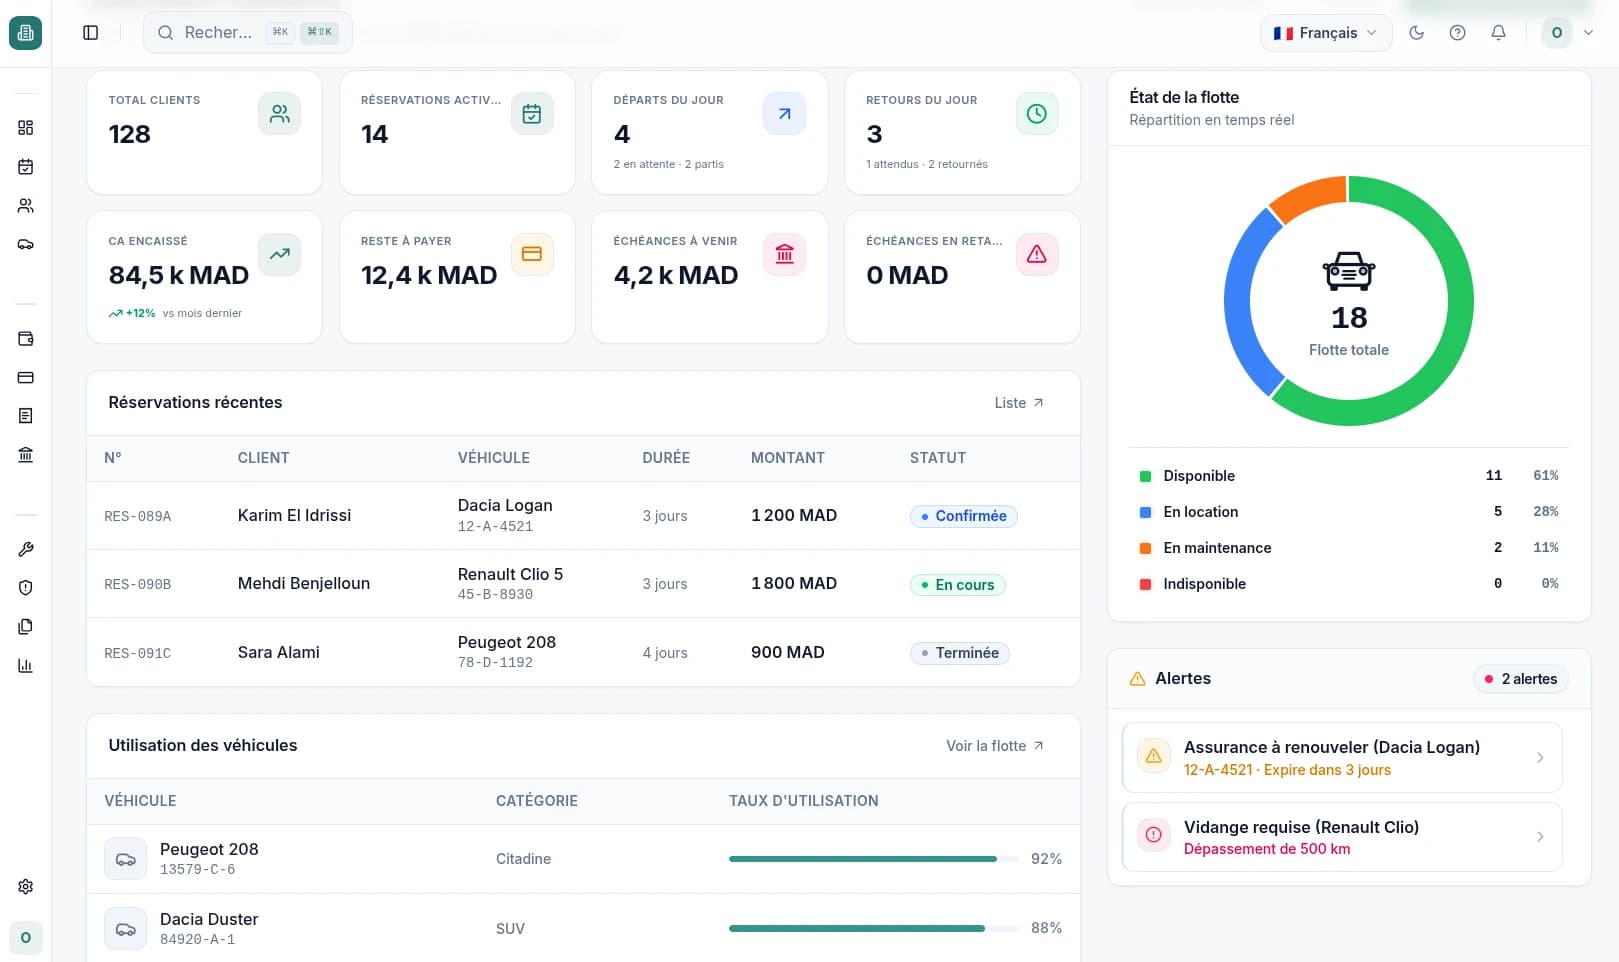Open settings gear in sidebar
1619x962 pixels.
[x=26, y=886]
